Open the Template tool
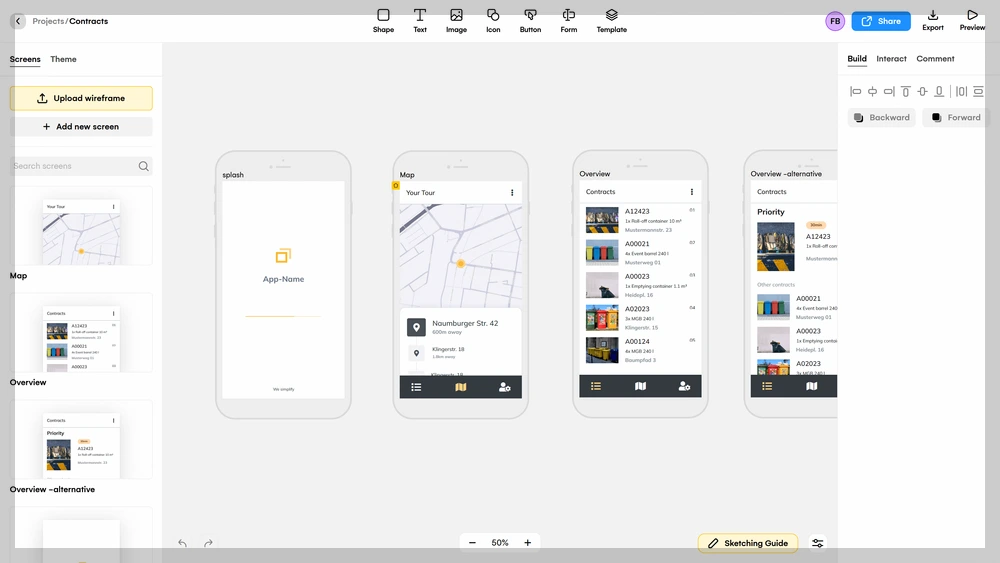The image size is (1000, 563). click(612, 20)
